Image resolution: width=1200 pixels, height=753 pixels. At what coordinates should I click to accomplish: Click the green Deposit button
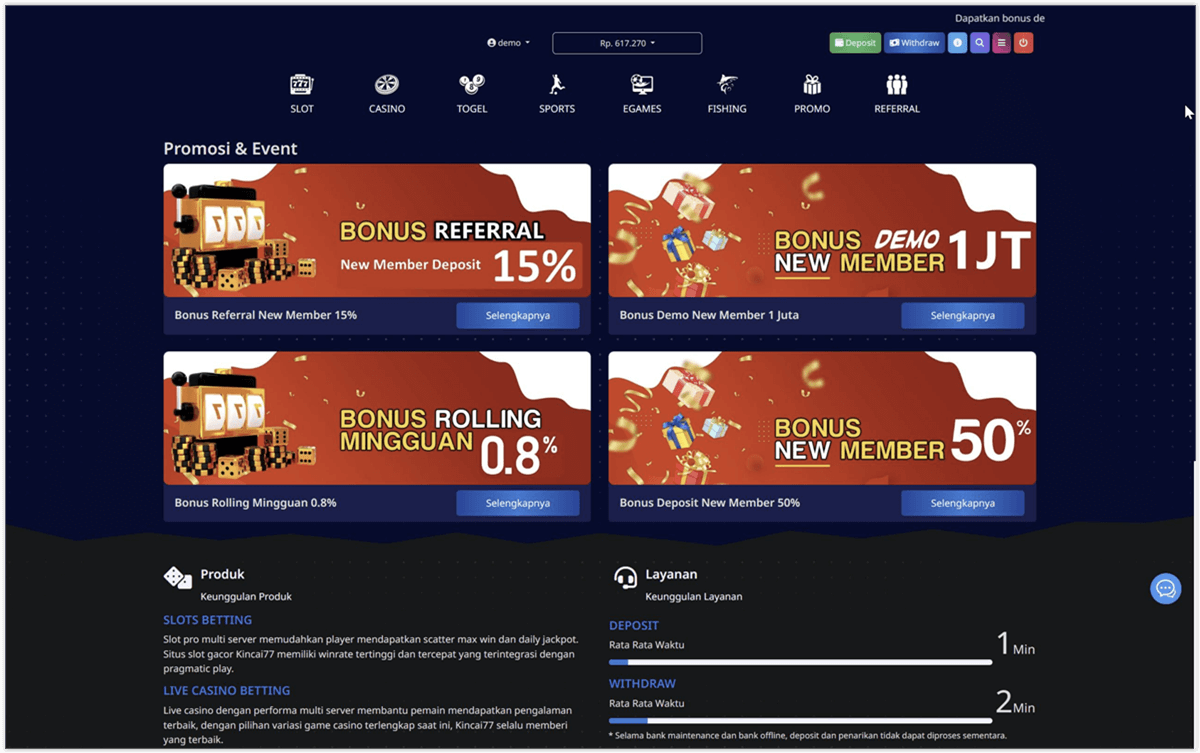[x=855, y=42]
